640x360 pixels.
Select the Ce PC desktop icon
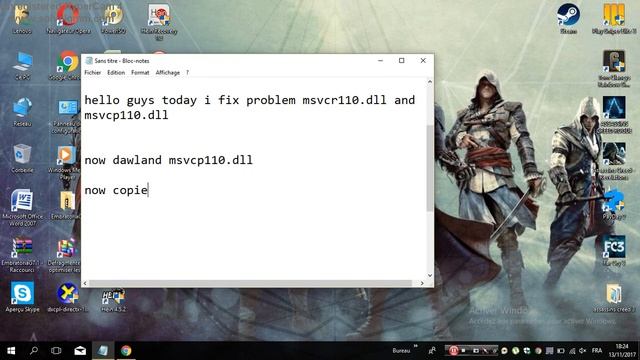(22, 65)
